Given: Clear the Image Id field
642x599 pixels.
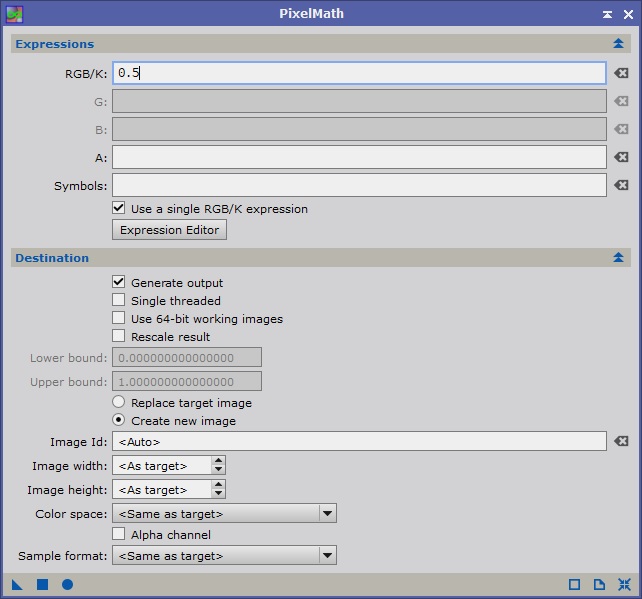Looking at the screenshot, I should pyautogui.click(x=621, y=441).
